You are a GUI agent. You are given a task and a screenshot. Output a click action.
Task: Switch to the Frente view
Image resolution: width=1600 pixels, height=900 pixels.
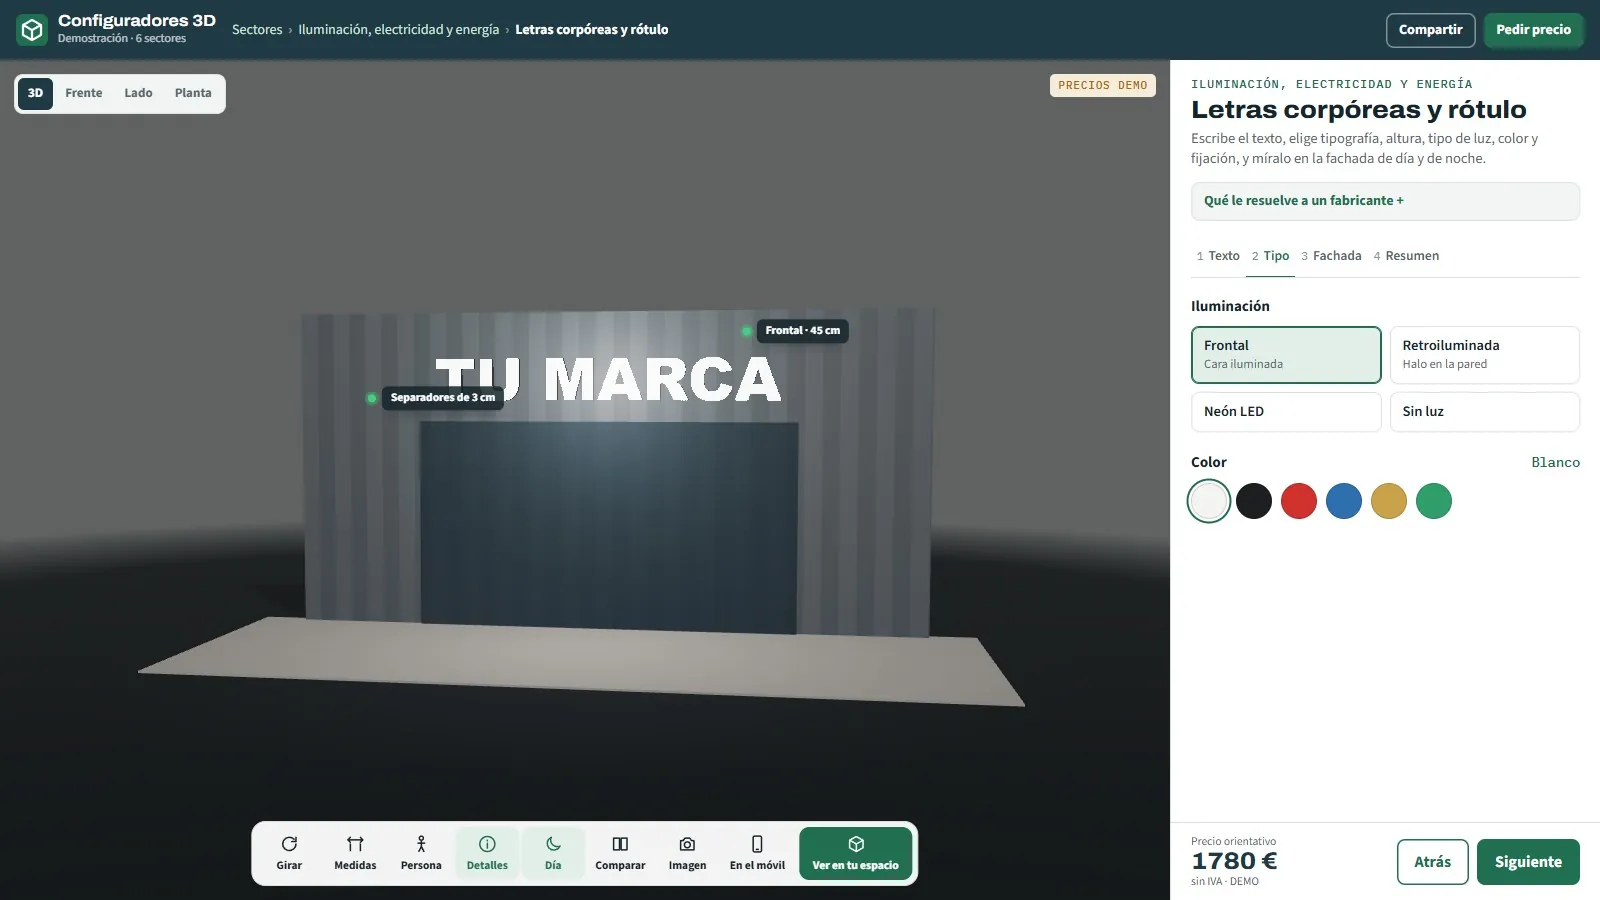(84, 93)
